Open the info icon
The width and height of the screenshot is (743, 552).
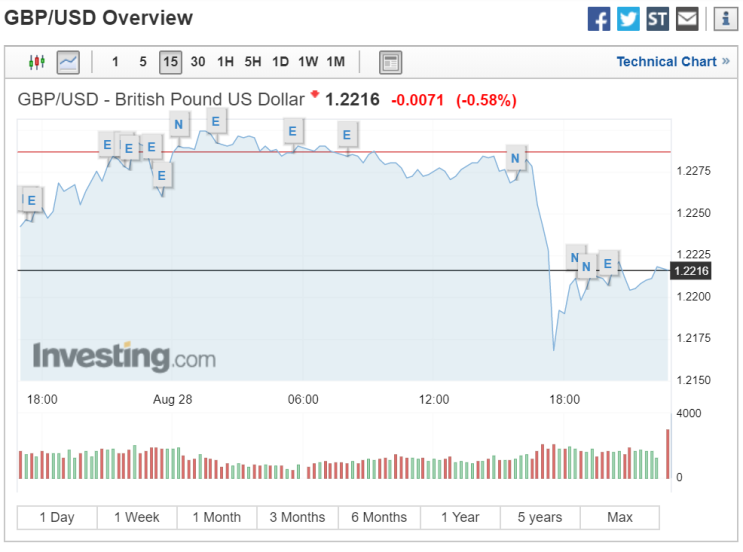725,19
